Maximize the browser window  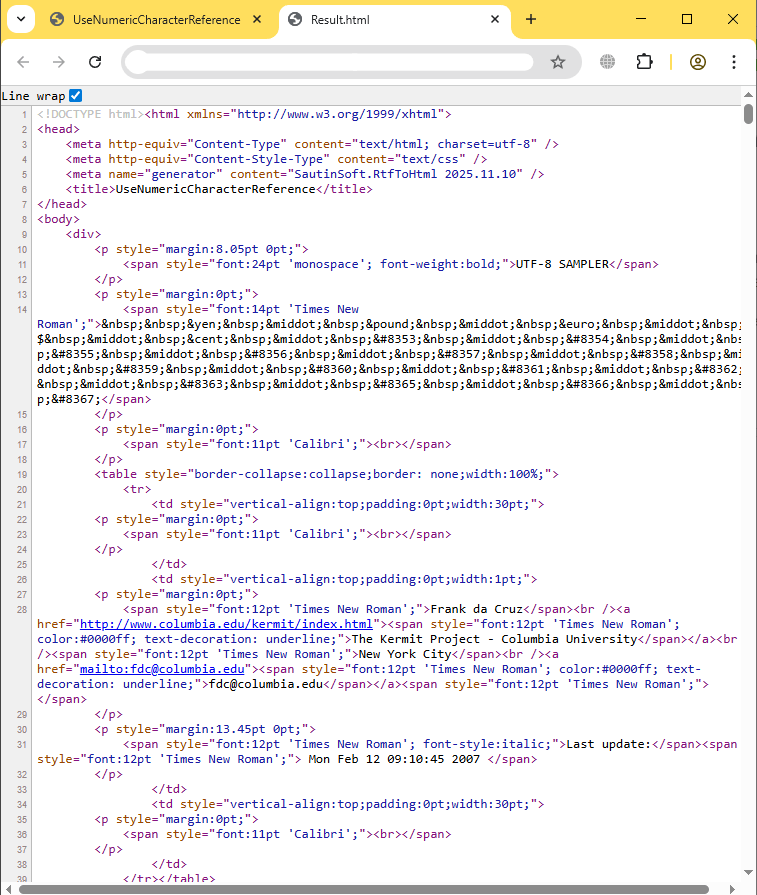pyautogui.click(x=687, y=19)
